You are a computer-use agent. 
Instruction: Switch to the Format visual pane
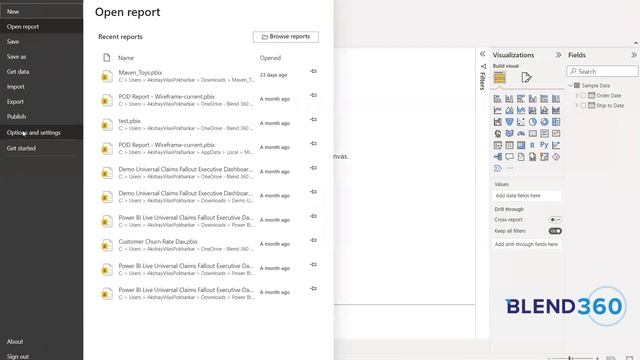(527, 77)
